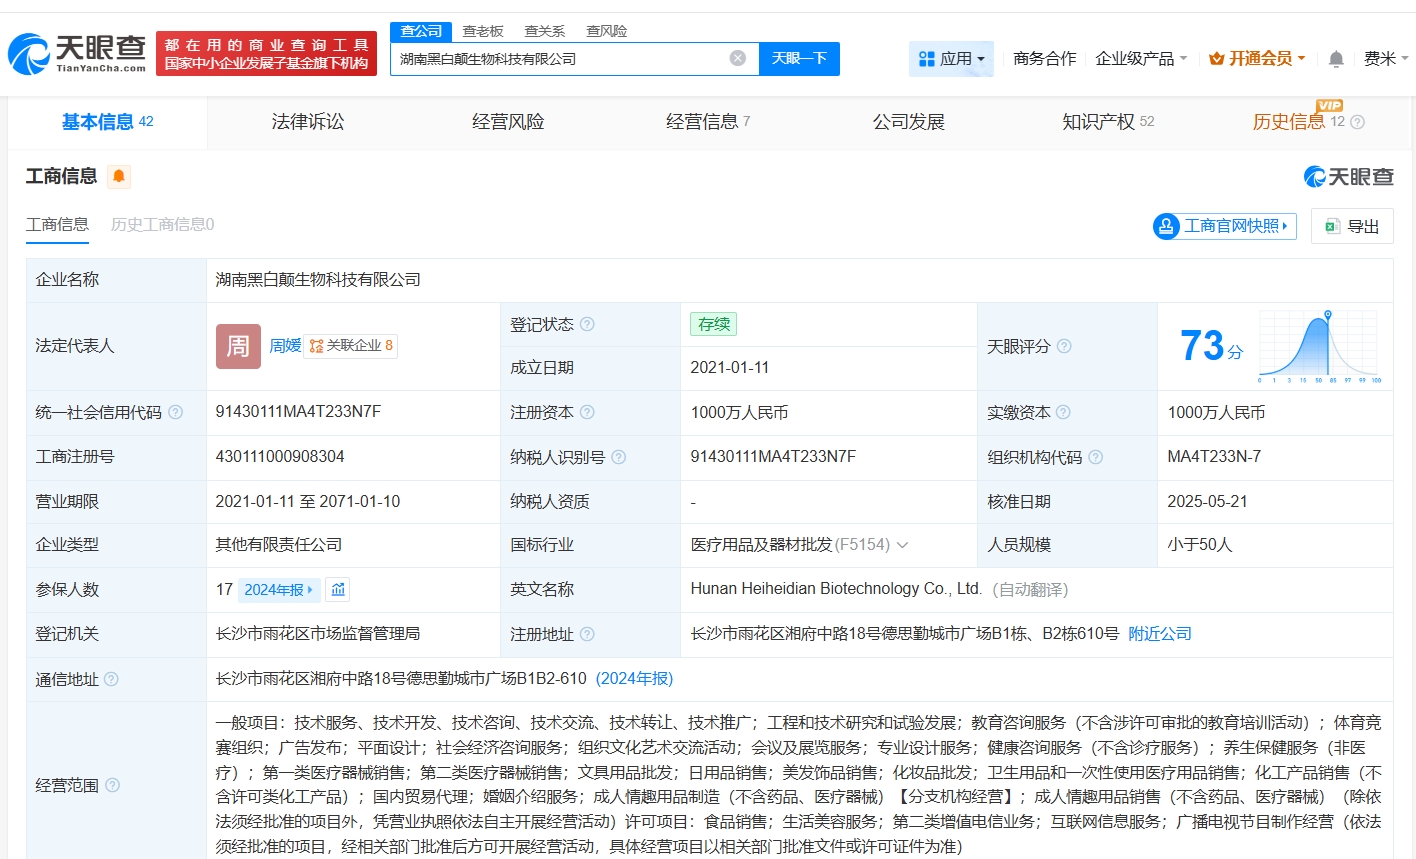
Task: Click help icon next to 经营范围
Action: point(113,785)
